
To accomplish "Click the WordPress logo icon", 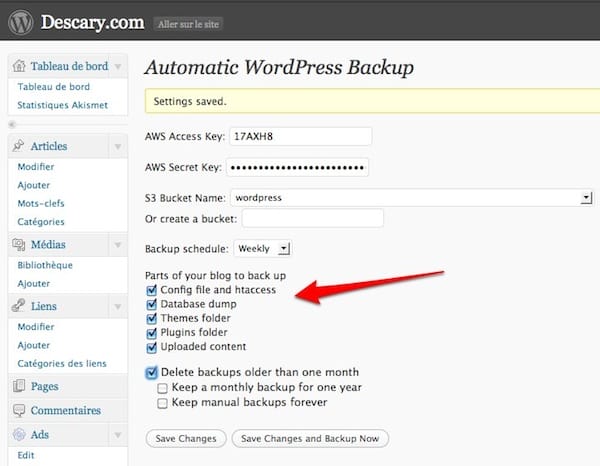I will click(21, 21).
